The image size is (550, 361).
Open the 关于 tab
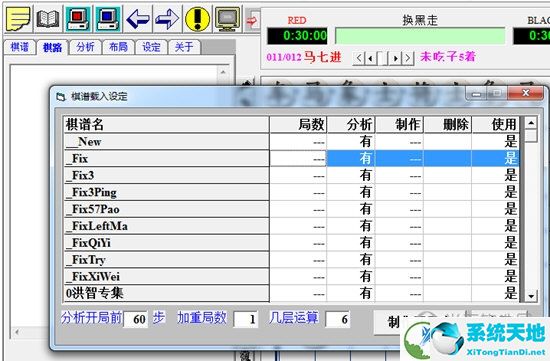tap(184, 47)
